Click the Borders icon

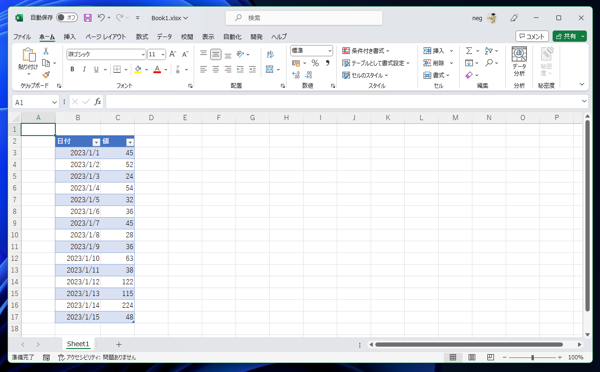117,69
